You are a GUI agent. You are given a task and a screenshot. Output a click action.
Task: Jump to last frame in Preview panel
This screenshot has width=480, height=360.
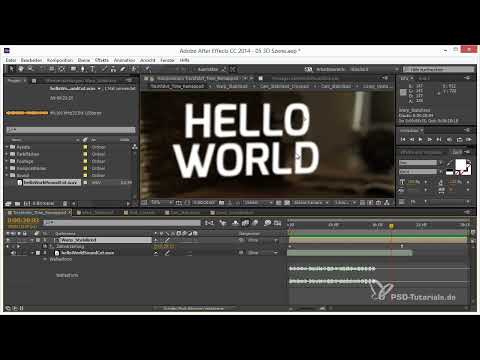pos(439,139)
